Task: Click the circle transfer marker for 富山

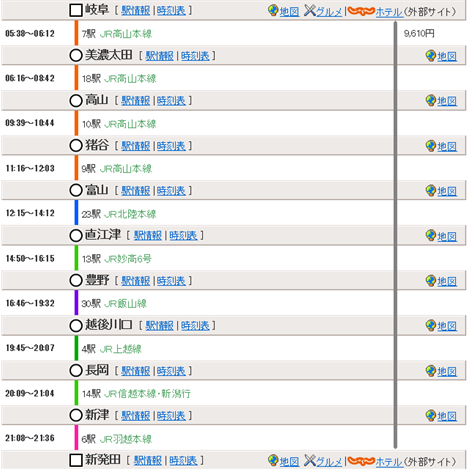Action: (76, 190)
